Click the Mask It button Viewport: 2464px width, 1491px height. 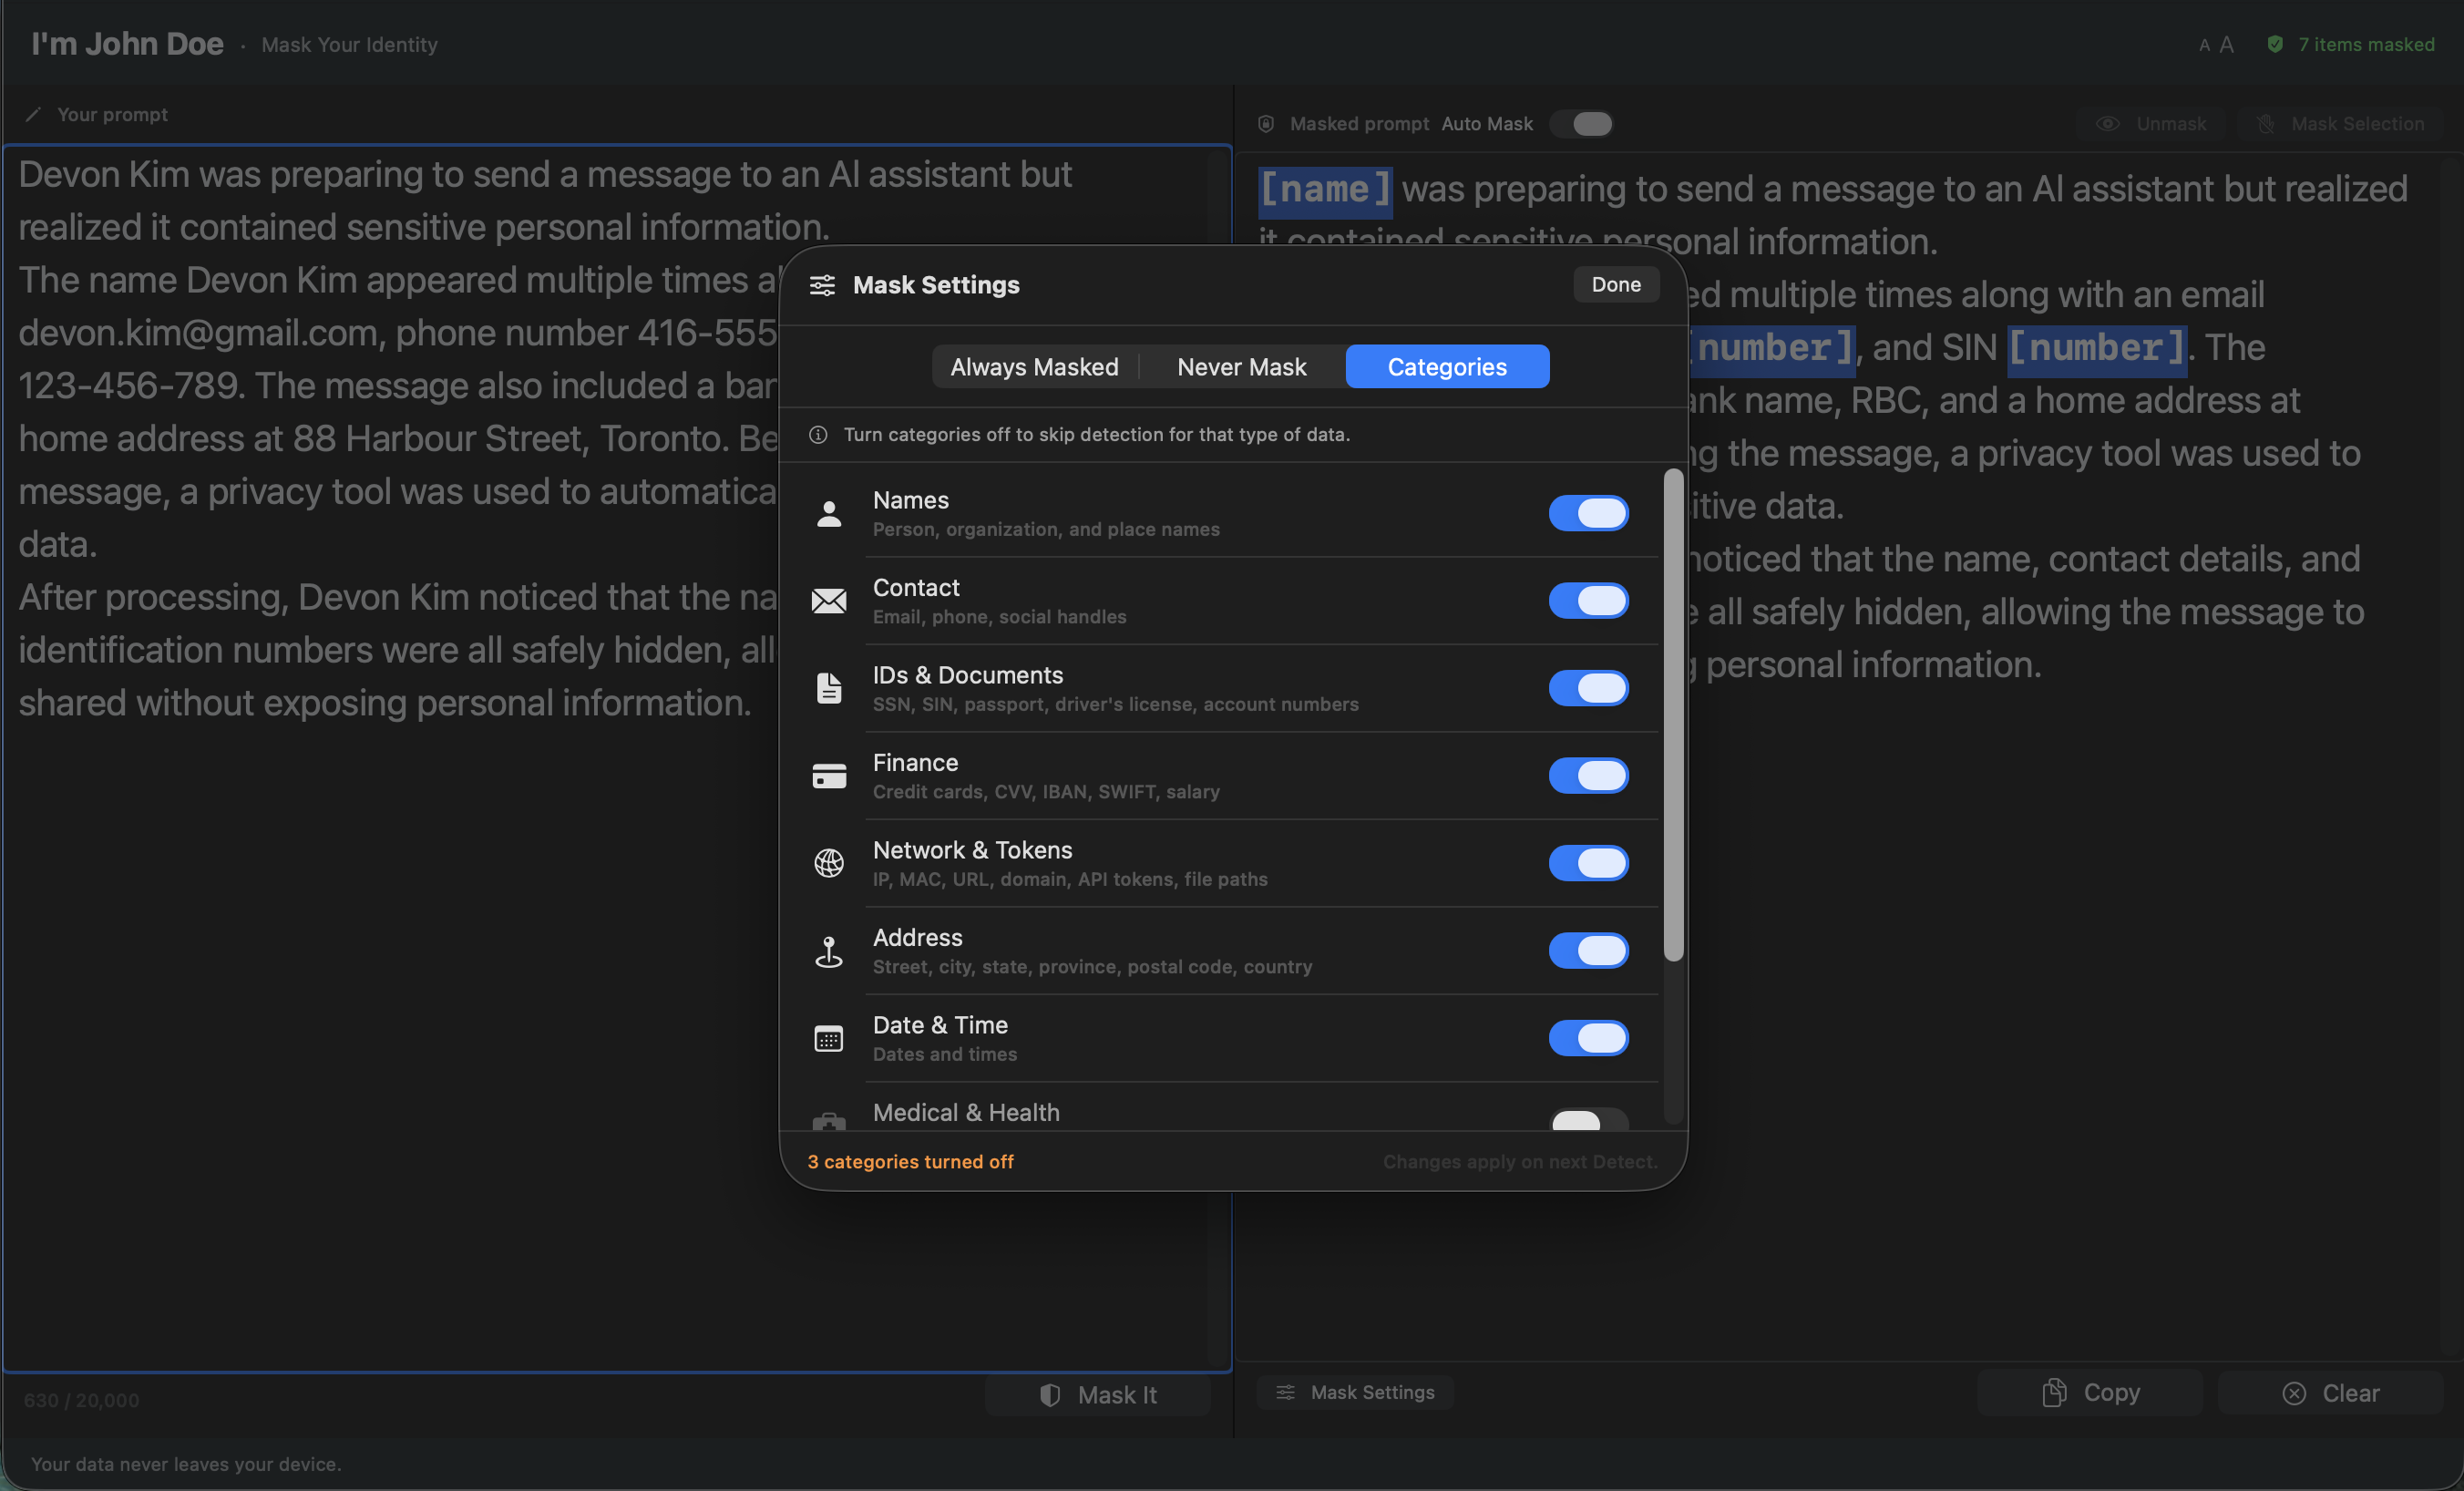(x=1098, y=1395)
